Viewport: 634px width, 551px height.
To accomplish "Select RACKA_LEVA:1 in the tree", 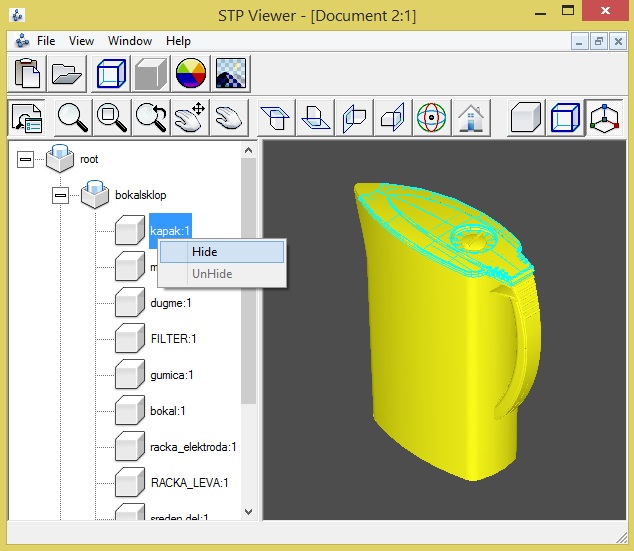I will [x=190, y=483].
